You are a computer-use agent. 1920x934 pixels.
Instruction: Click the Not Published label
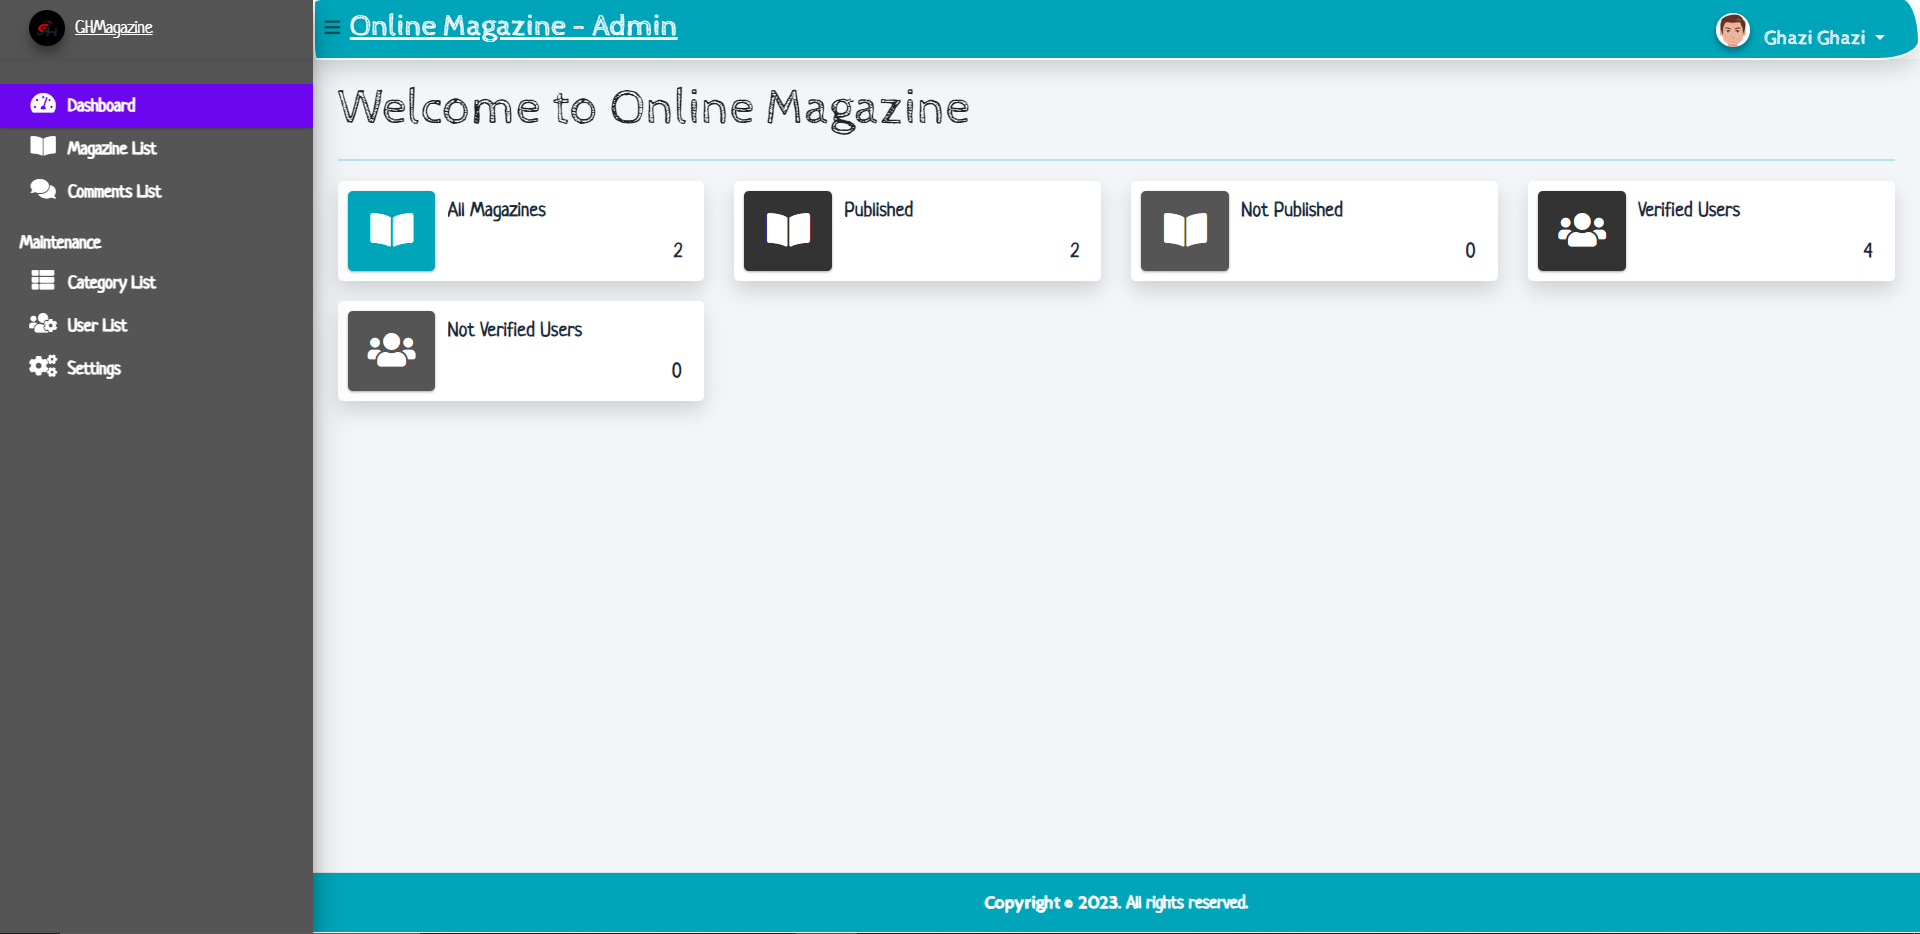pos(1291,210)
